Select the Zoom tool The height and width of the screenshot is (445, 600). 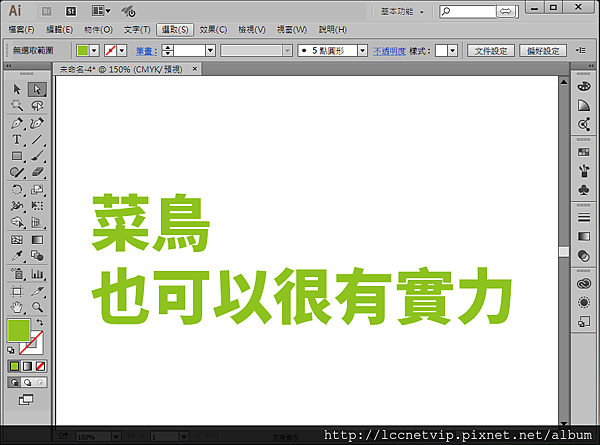(x=37, y=307)
